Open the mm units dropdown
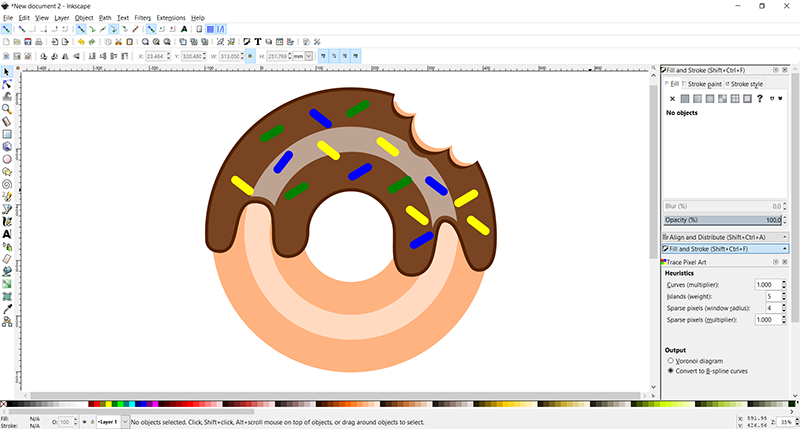Image resolution: width=800 pixels, height=429 pixels. [309, 56]
